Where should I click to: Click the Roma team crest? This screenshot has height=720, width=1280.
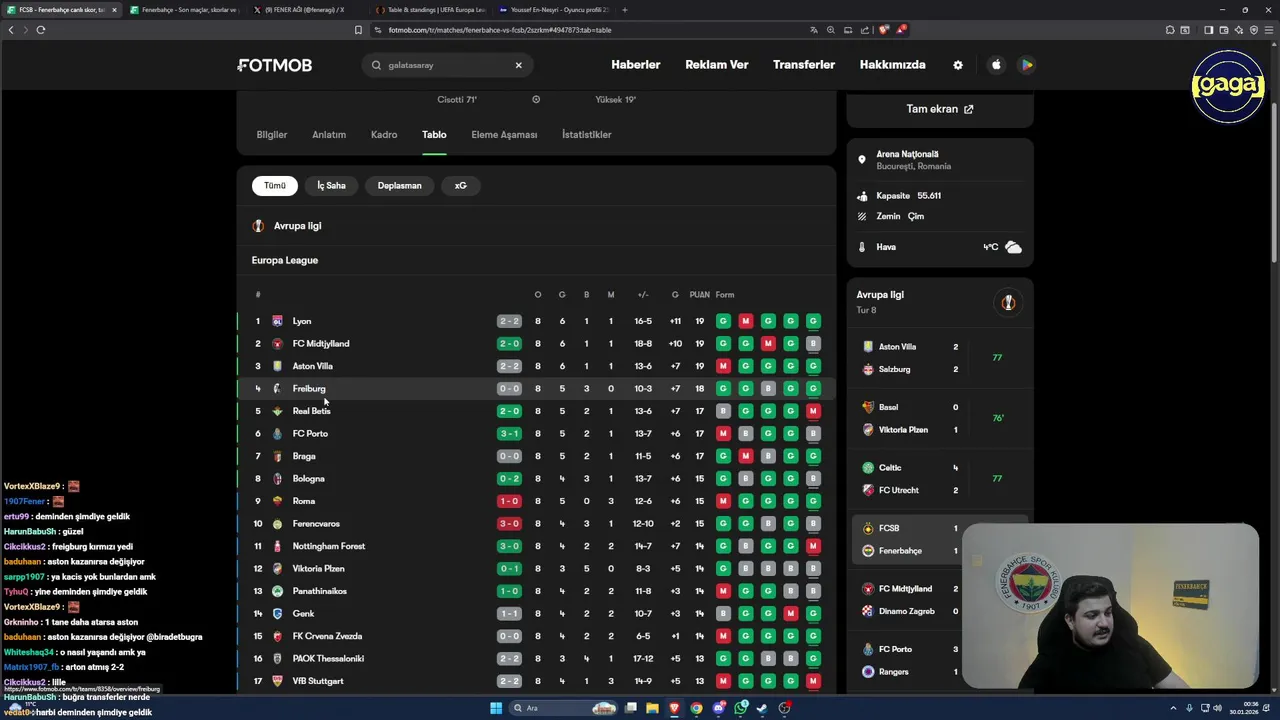pos(277,501)
